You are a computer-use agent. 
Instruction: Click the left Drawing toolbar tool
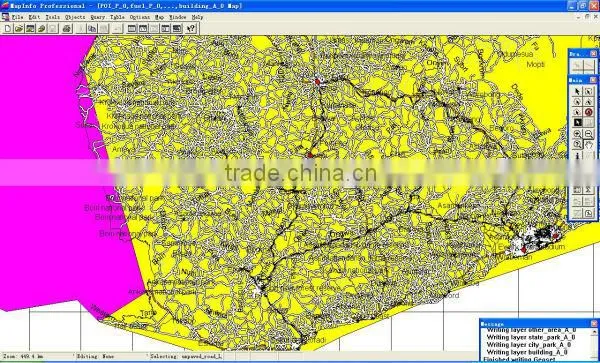(x=577, y=66)
